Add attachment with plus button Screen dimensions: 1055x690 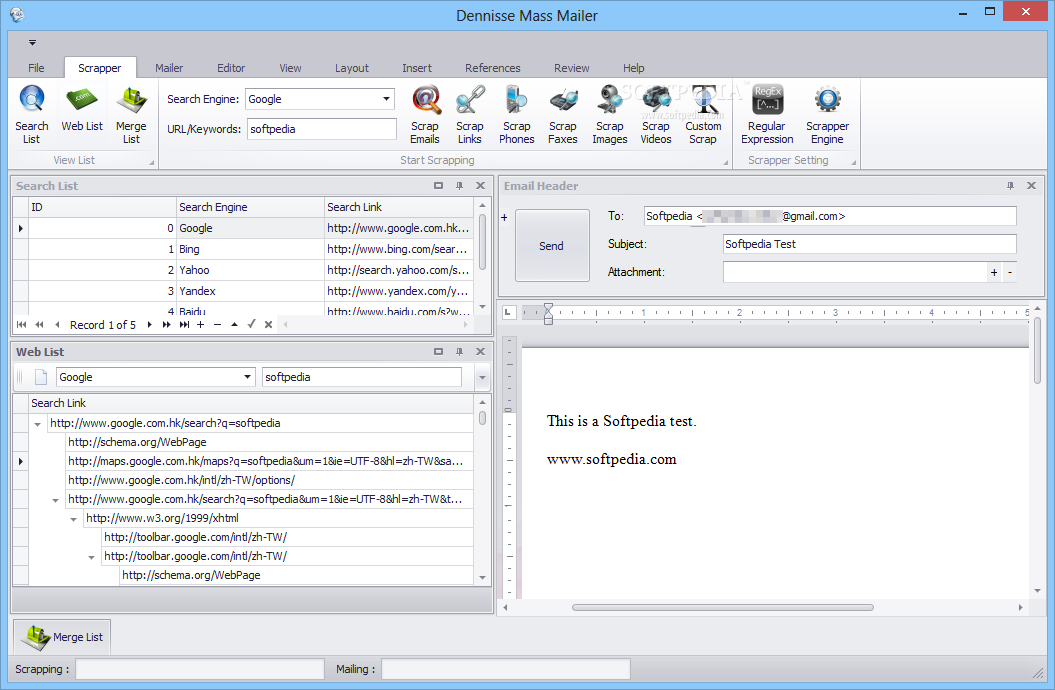[994, 272]
